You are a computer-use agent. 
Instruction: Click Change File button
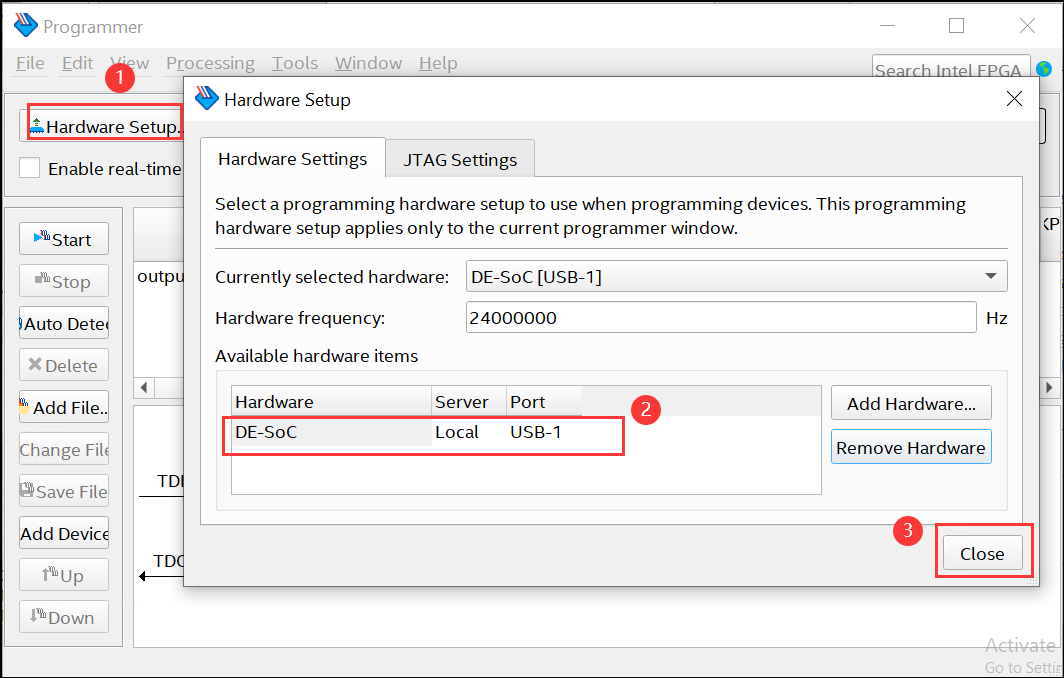coord(64,449)
